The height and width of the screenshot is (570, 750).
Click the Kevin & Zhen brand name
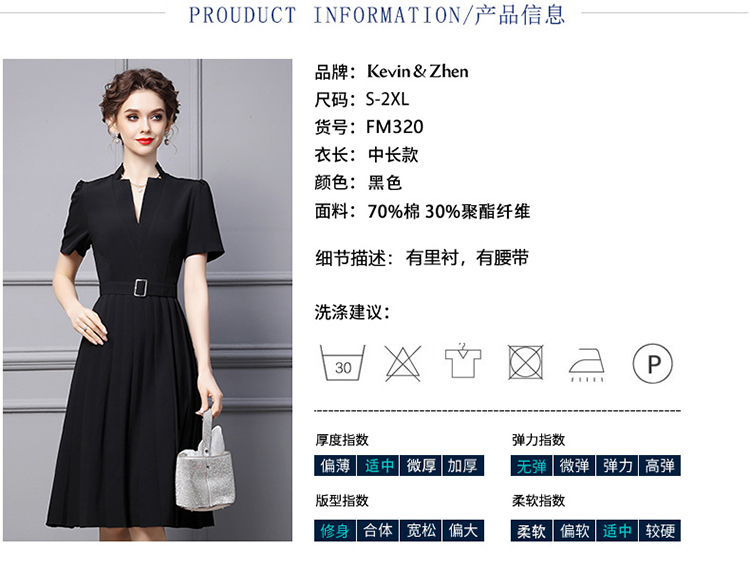(x=418, y=71)
